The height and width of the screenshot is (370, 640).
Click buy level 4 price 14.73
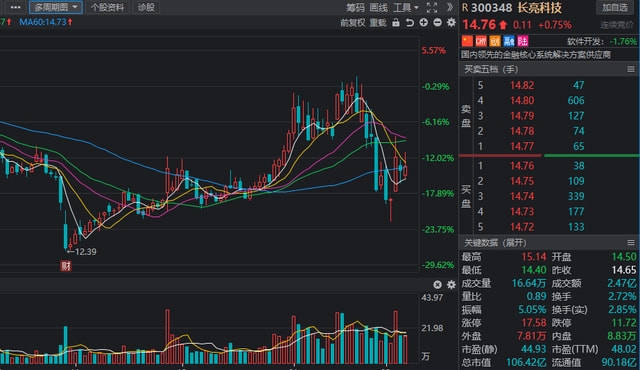pos(522,211)
